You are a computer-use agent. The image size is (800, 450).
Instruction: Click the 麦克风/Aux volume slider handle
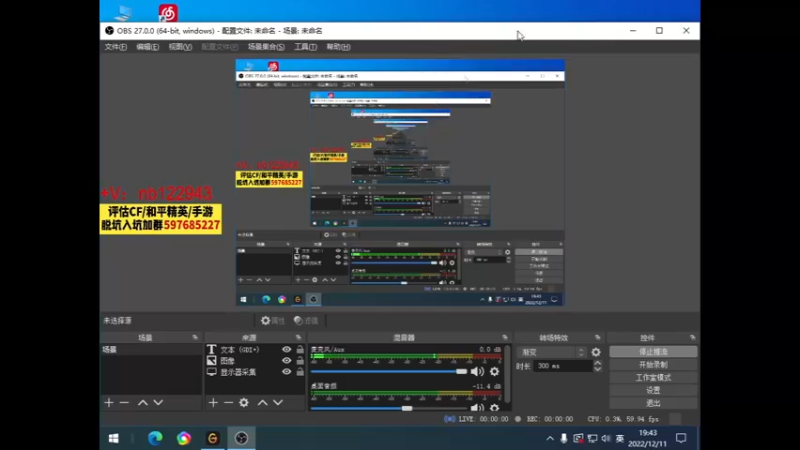tap(461, 371)
